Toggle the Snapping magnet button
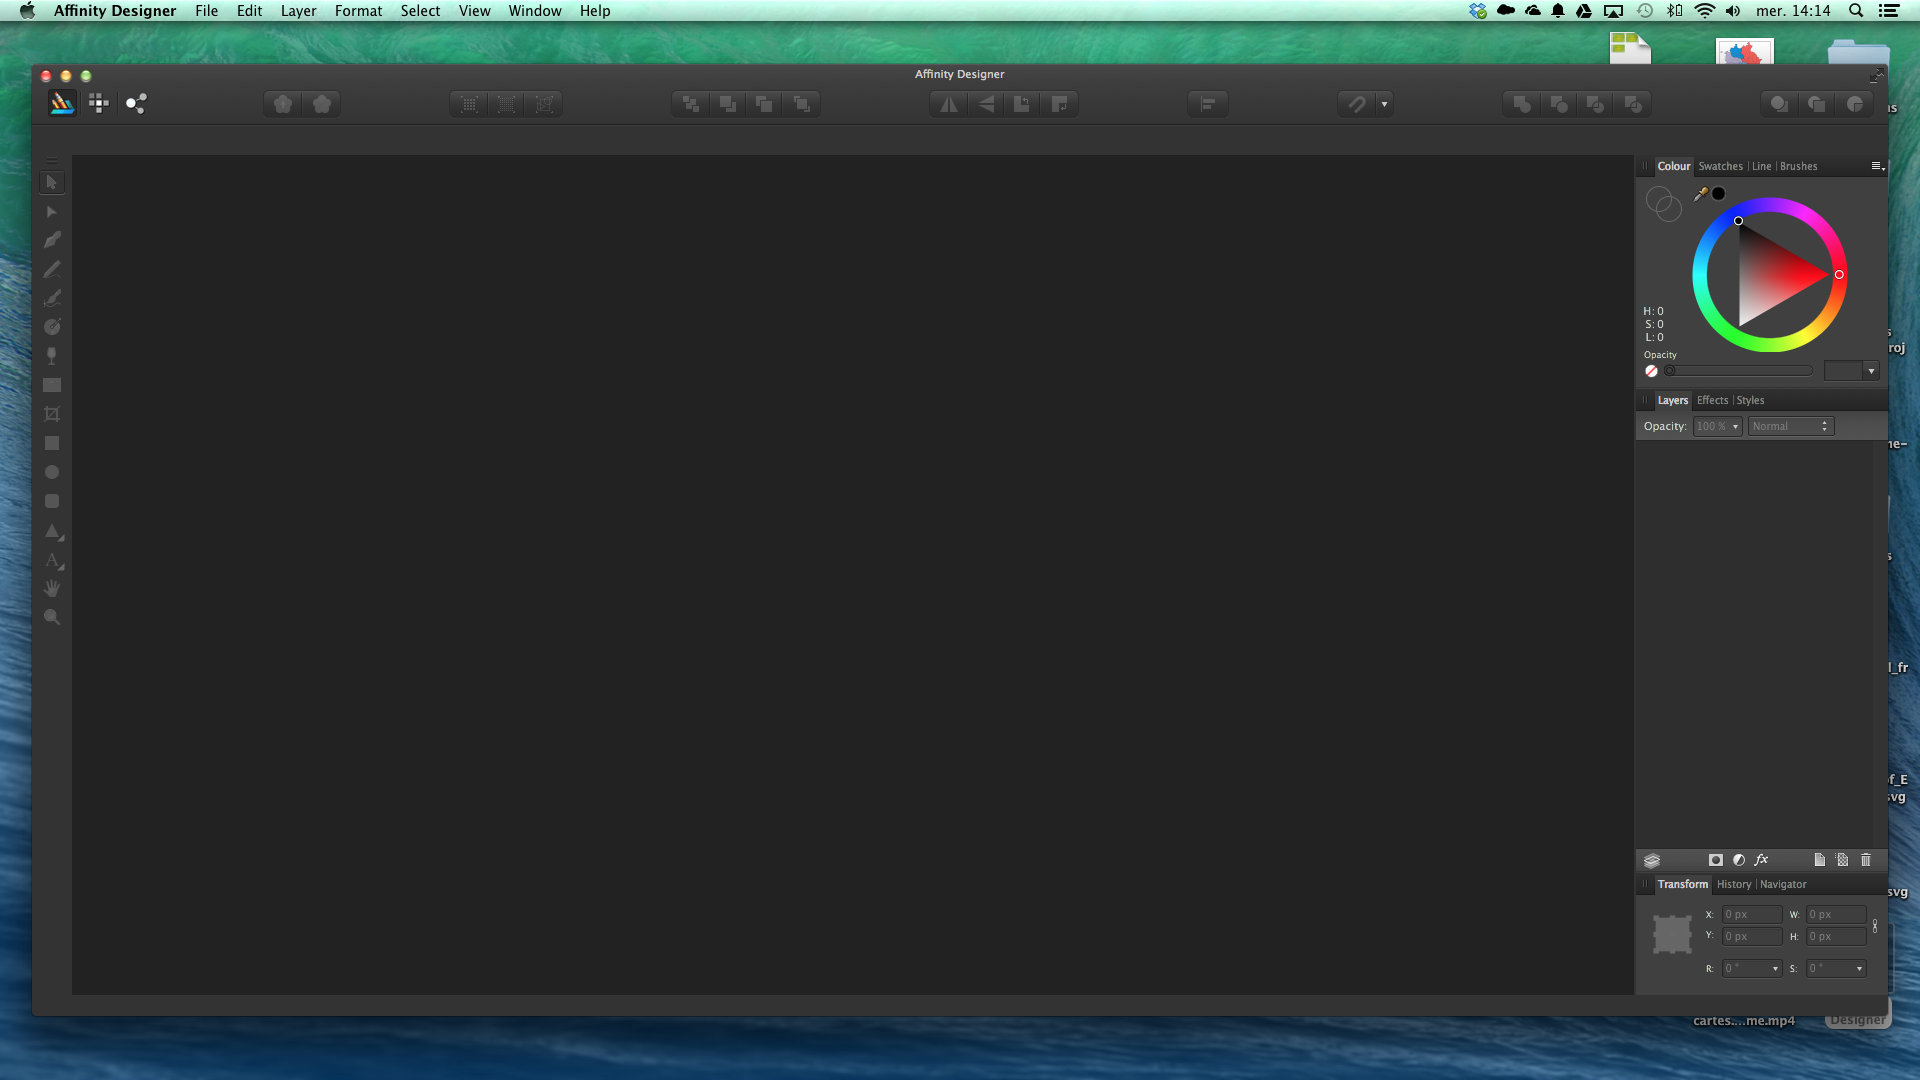1920x1080 pixels. (x=1357, y=104)
